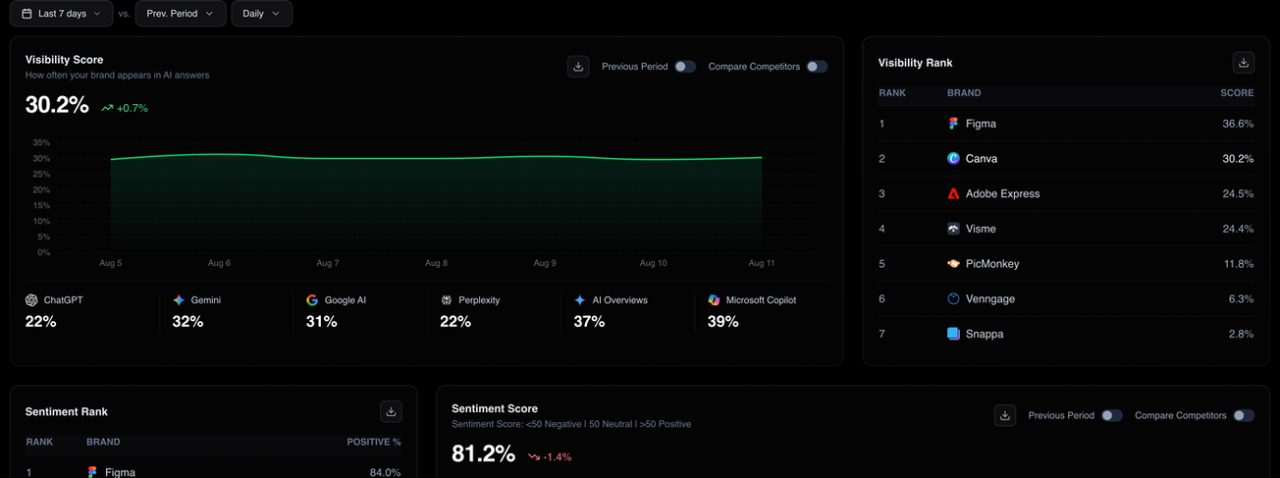Click the Aug 8 label on chart axis
The height and width of the screenshot is (478, 1280).
436,263
